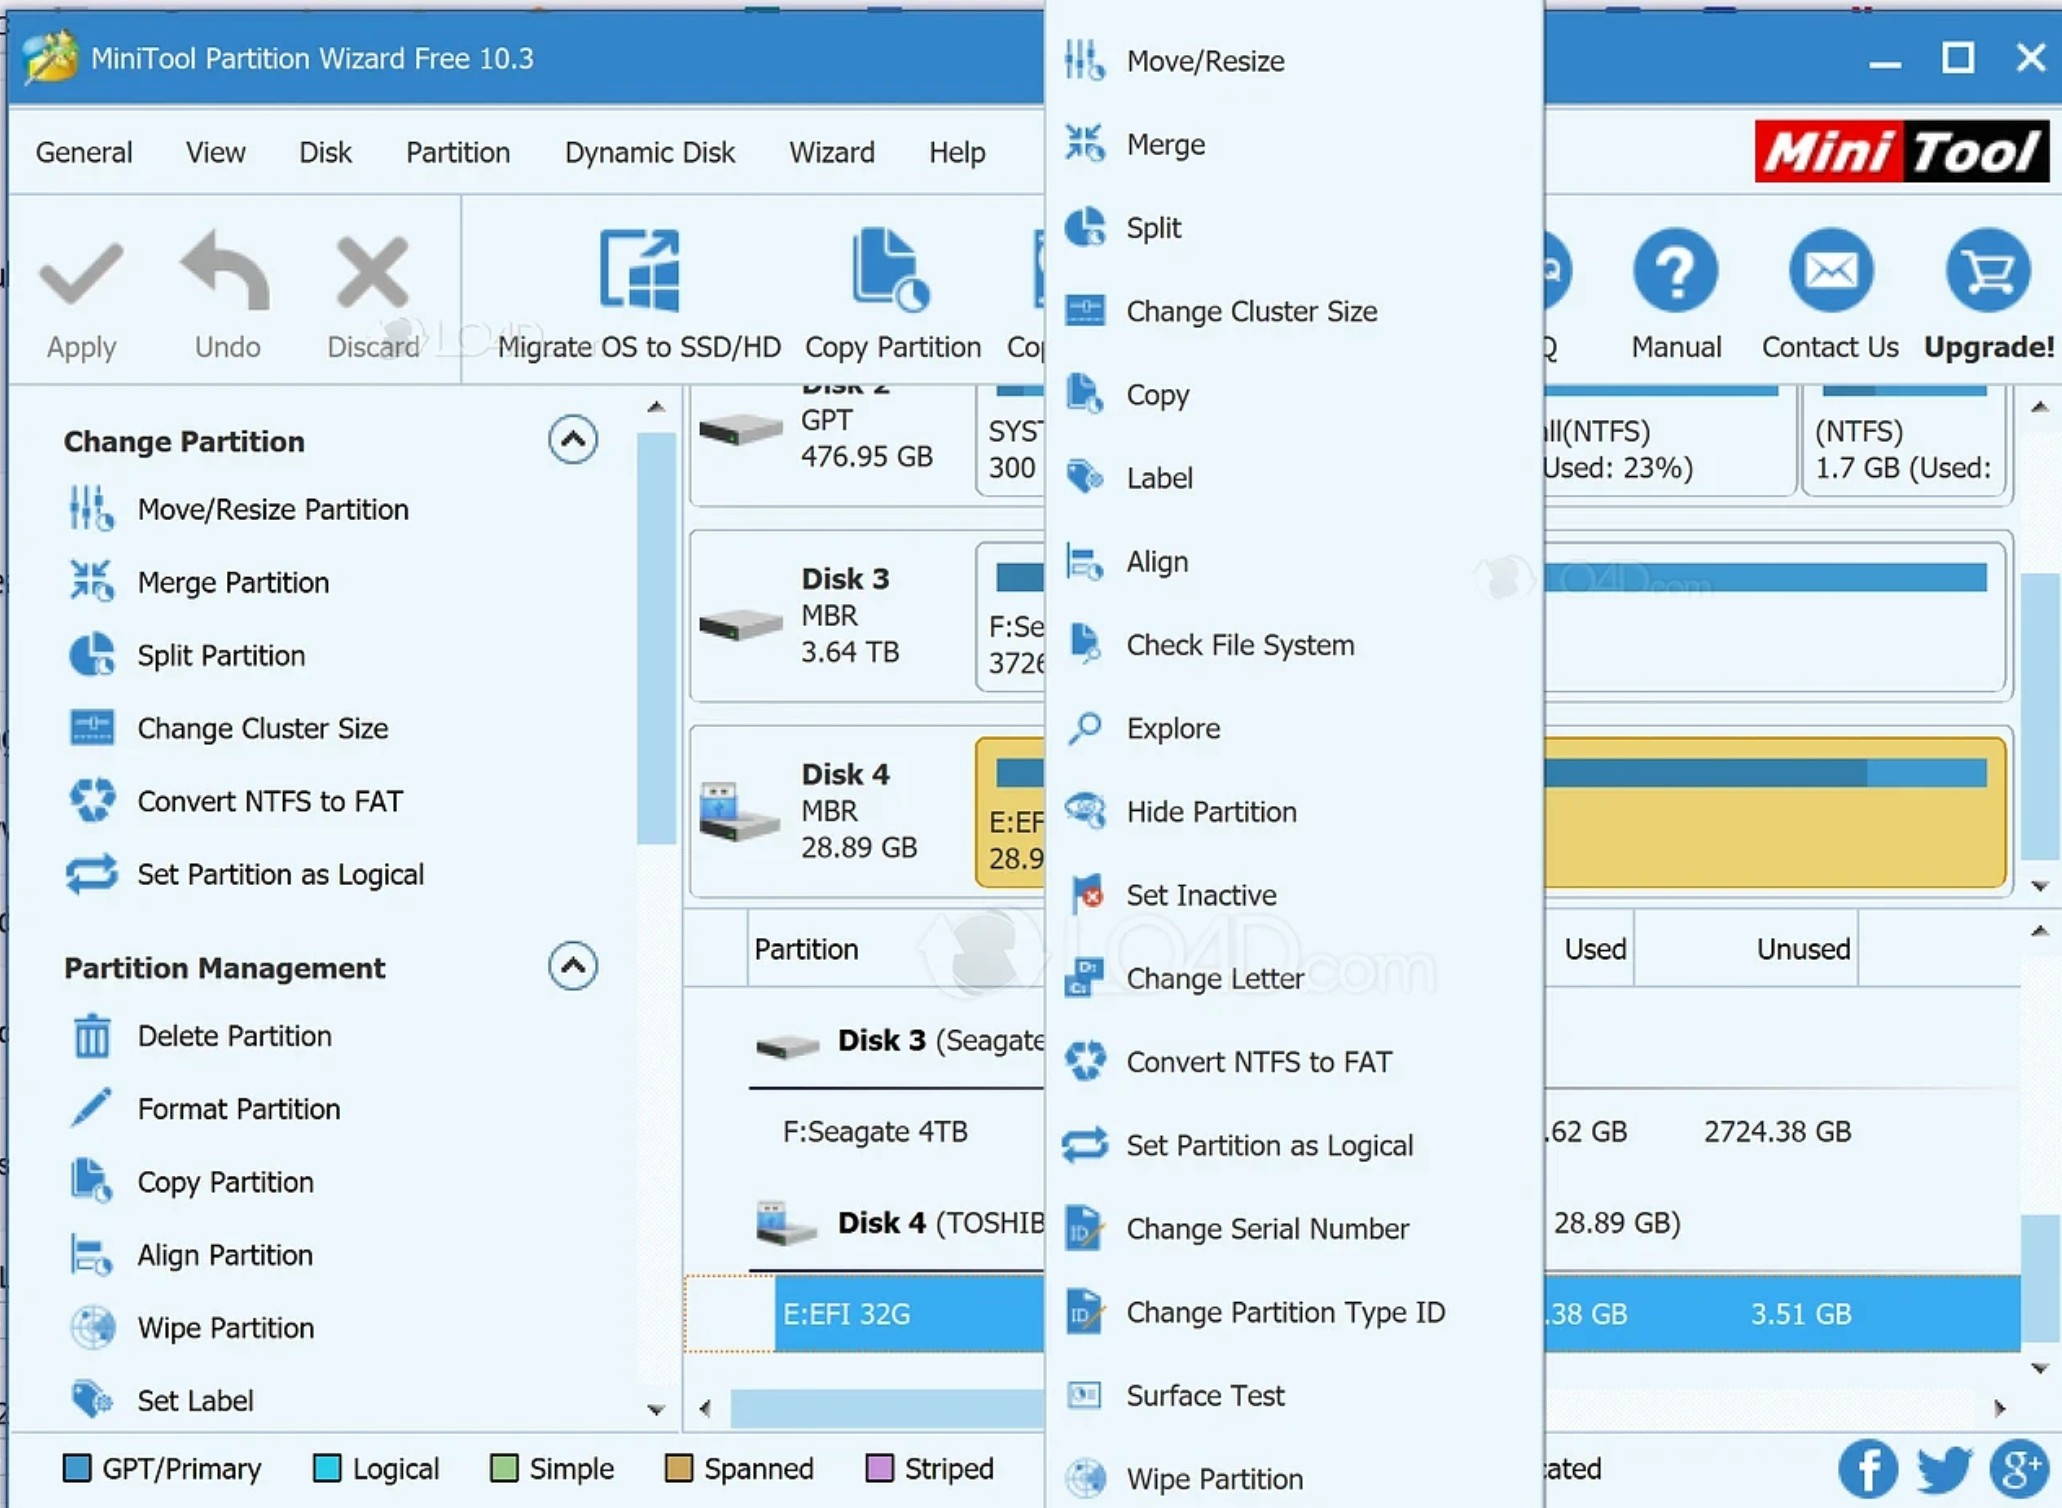This screenshot has width=2062, height=1508.
Task: Choose Set Label in sidebar
Action: [161, 1400]
